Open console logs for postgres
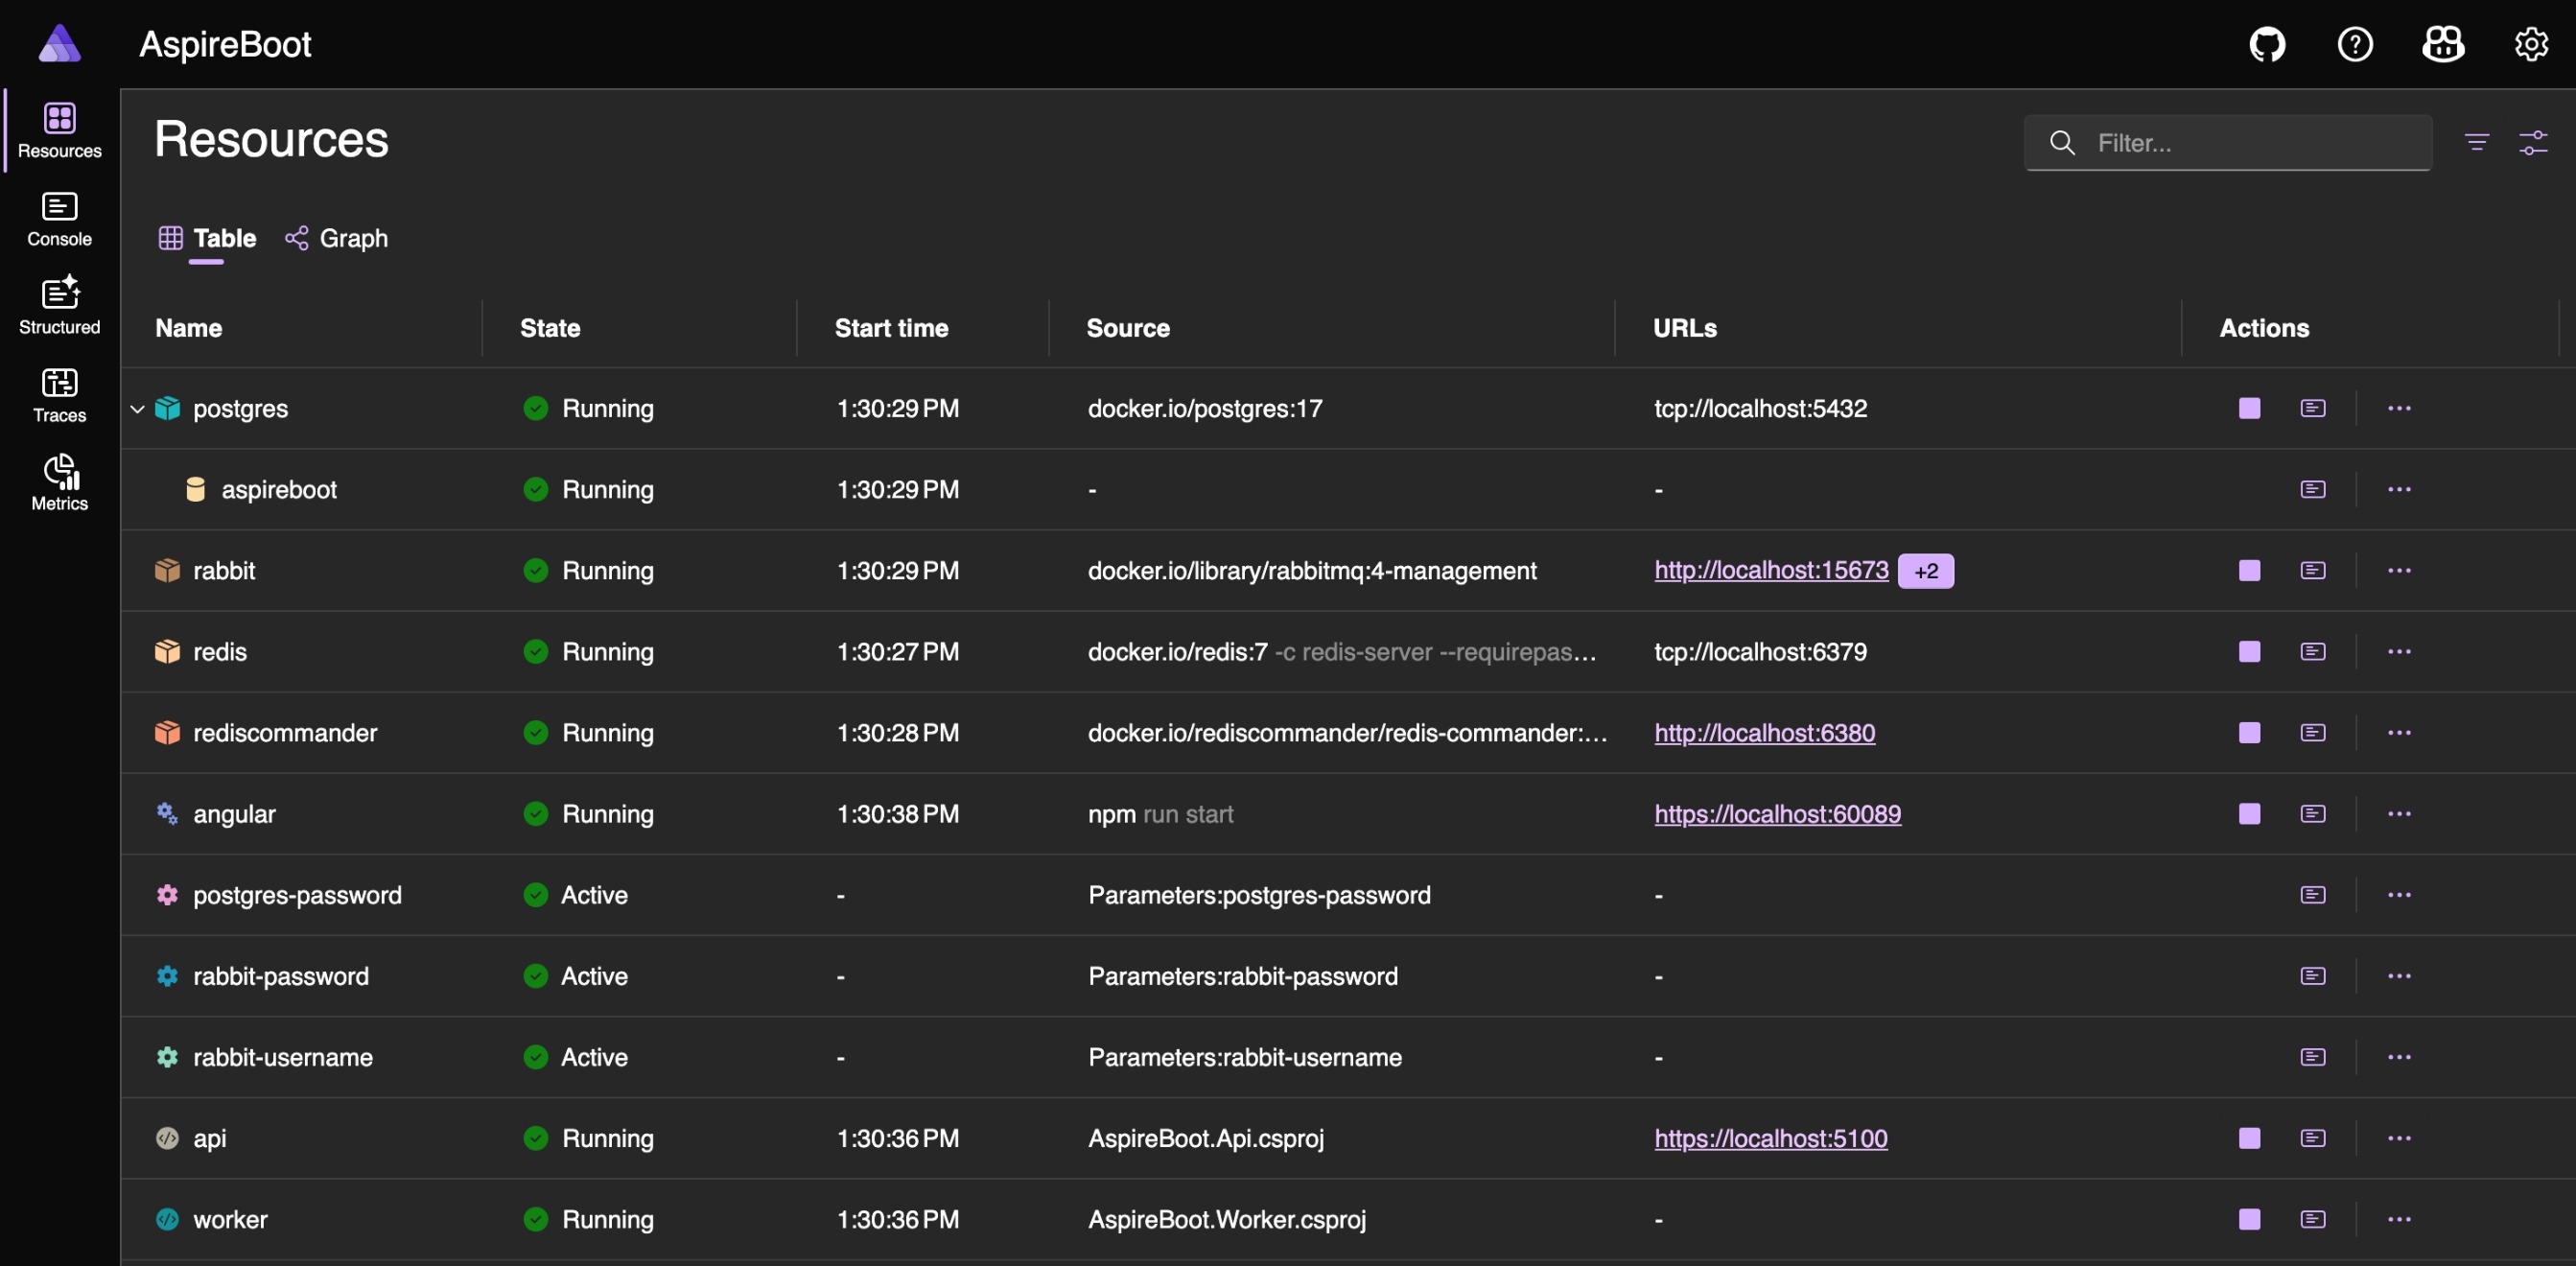Viewport: 2576px width, 1266px height. pos(2313,408)
